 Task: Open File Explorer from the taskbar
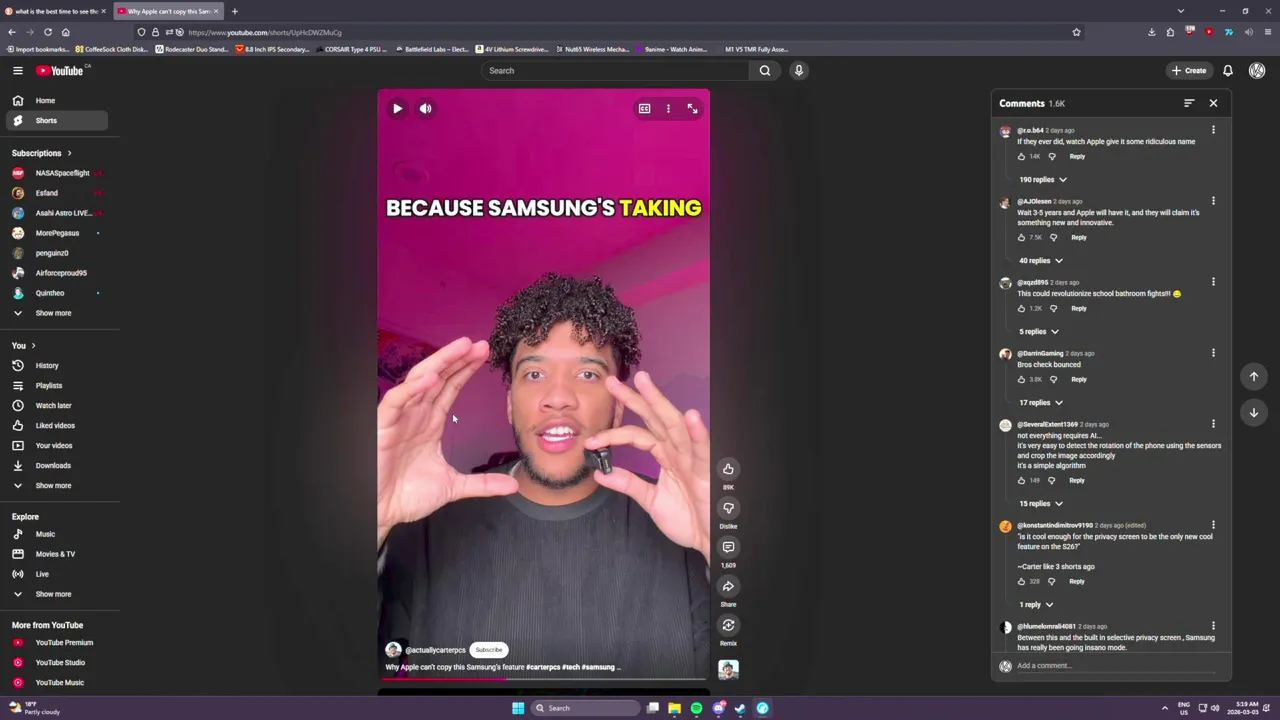674,708
